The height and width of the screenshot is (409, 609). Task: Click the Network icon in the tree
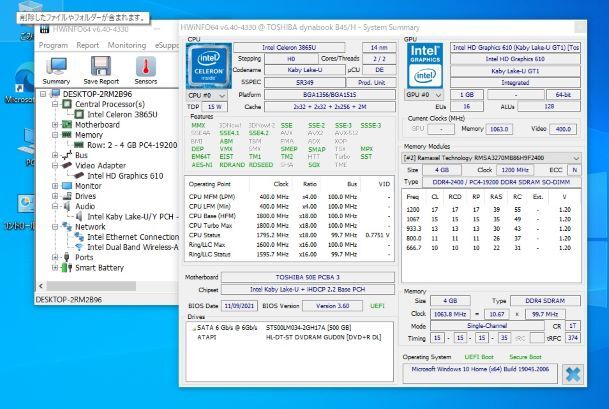tap(67, 226)
